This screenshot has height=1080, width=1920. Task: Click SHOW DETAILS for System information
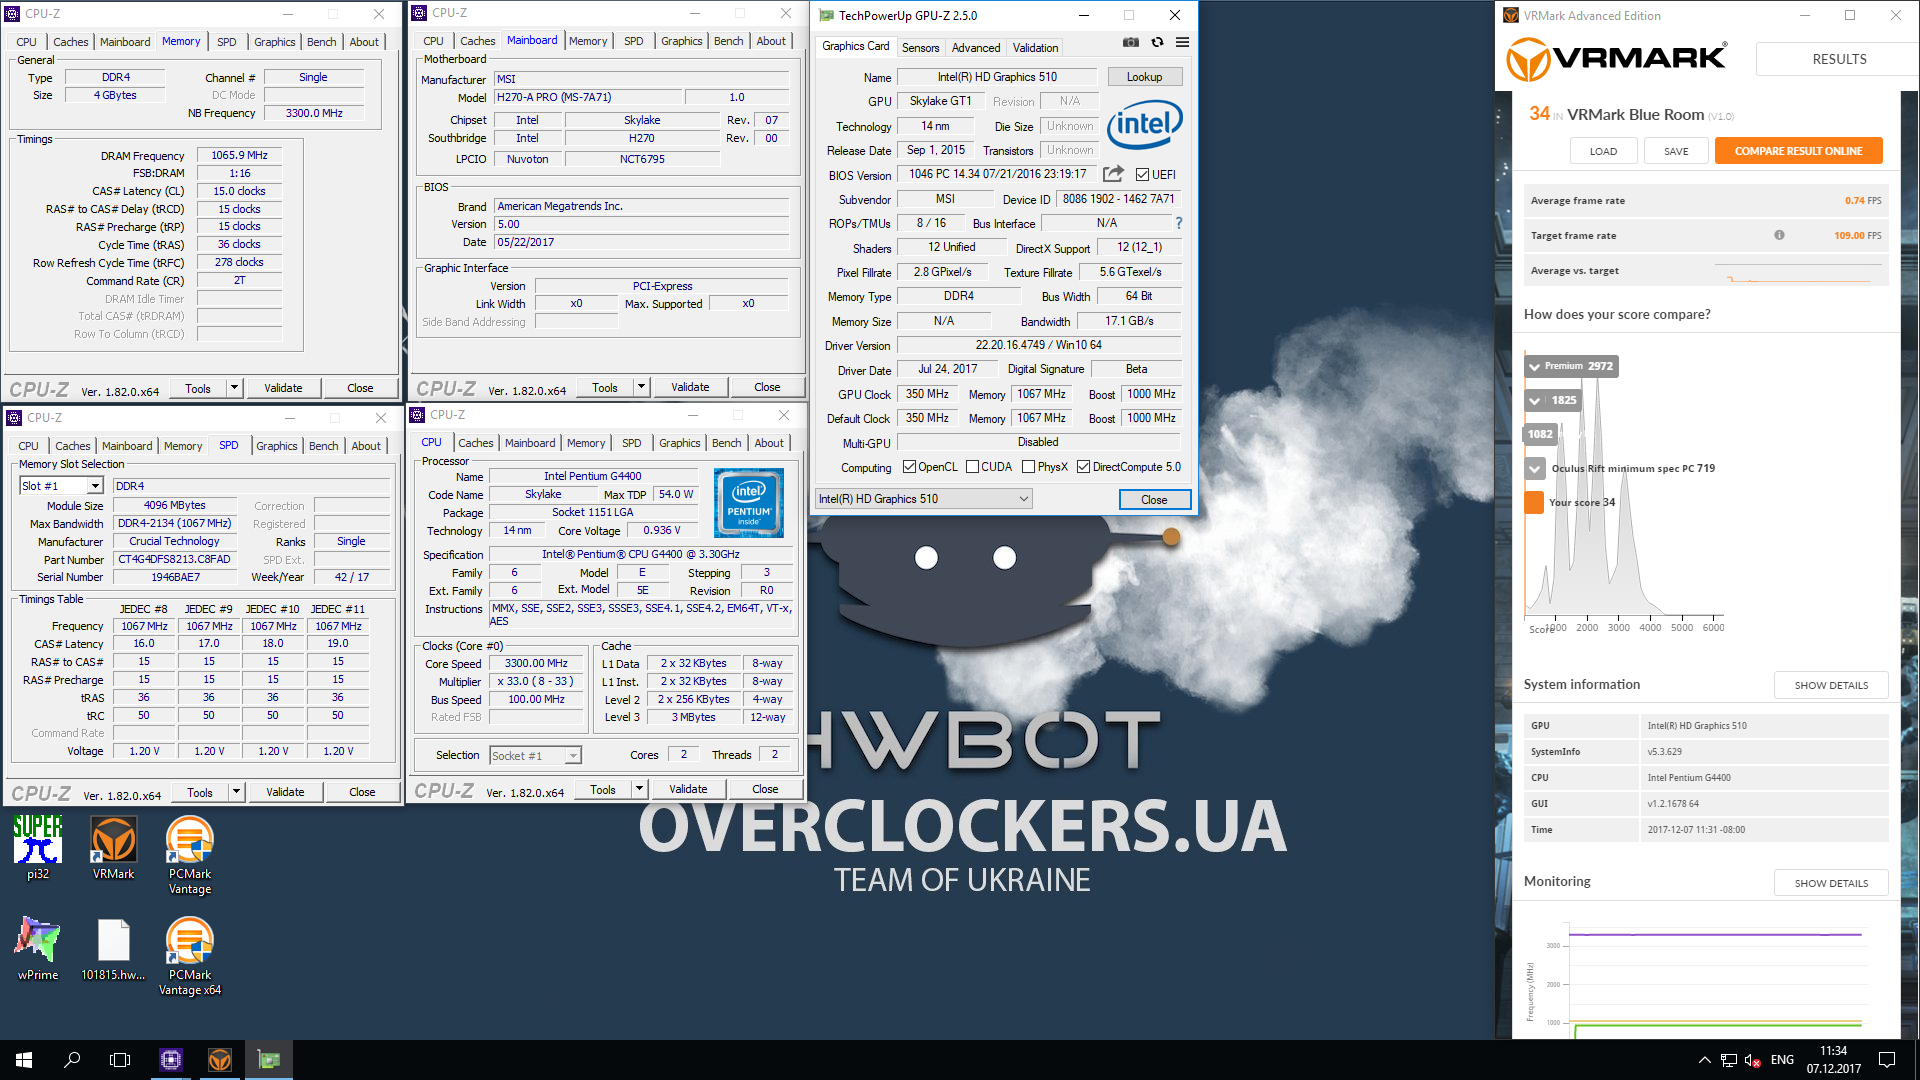[x=1830, y=685]
